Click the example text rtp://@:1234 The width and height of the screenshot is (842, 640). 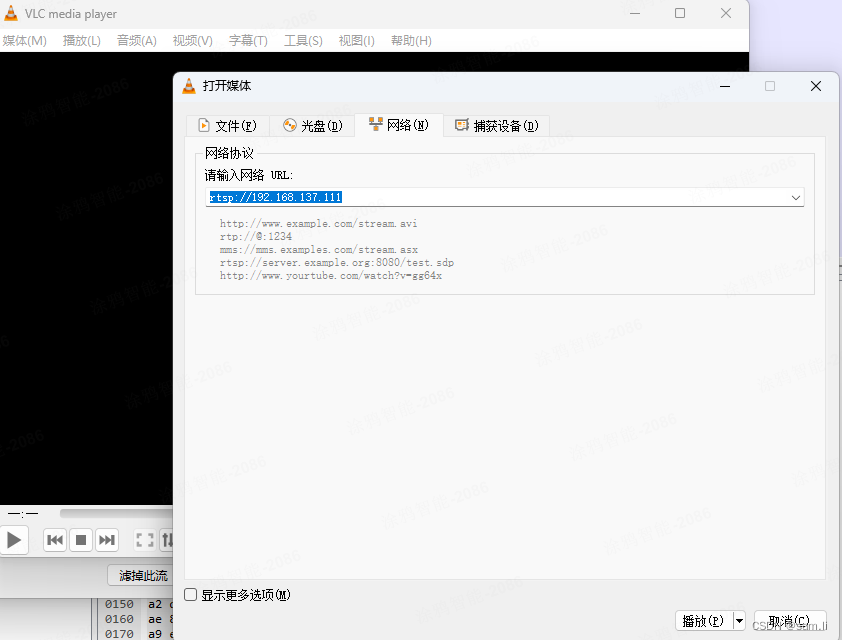point(256,236)
